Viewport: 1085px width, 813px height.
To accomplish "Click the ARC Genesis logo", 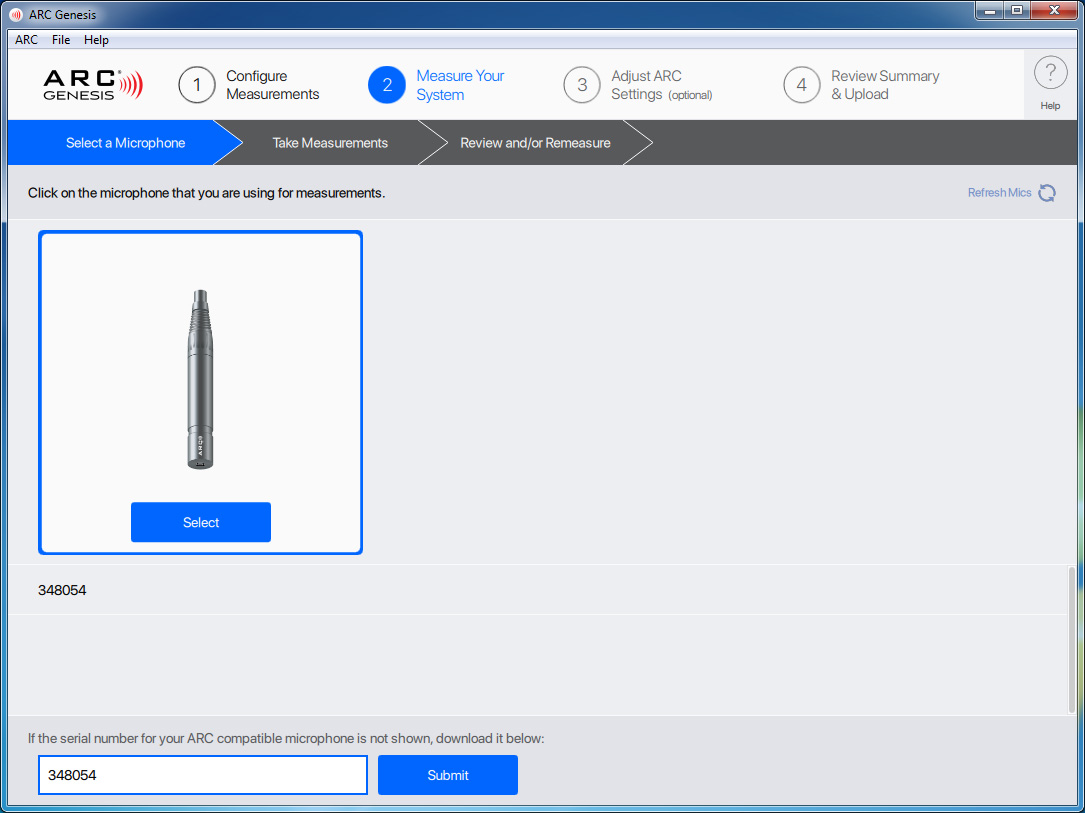I will [x=93, y=85].
